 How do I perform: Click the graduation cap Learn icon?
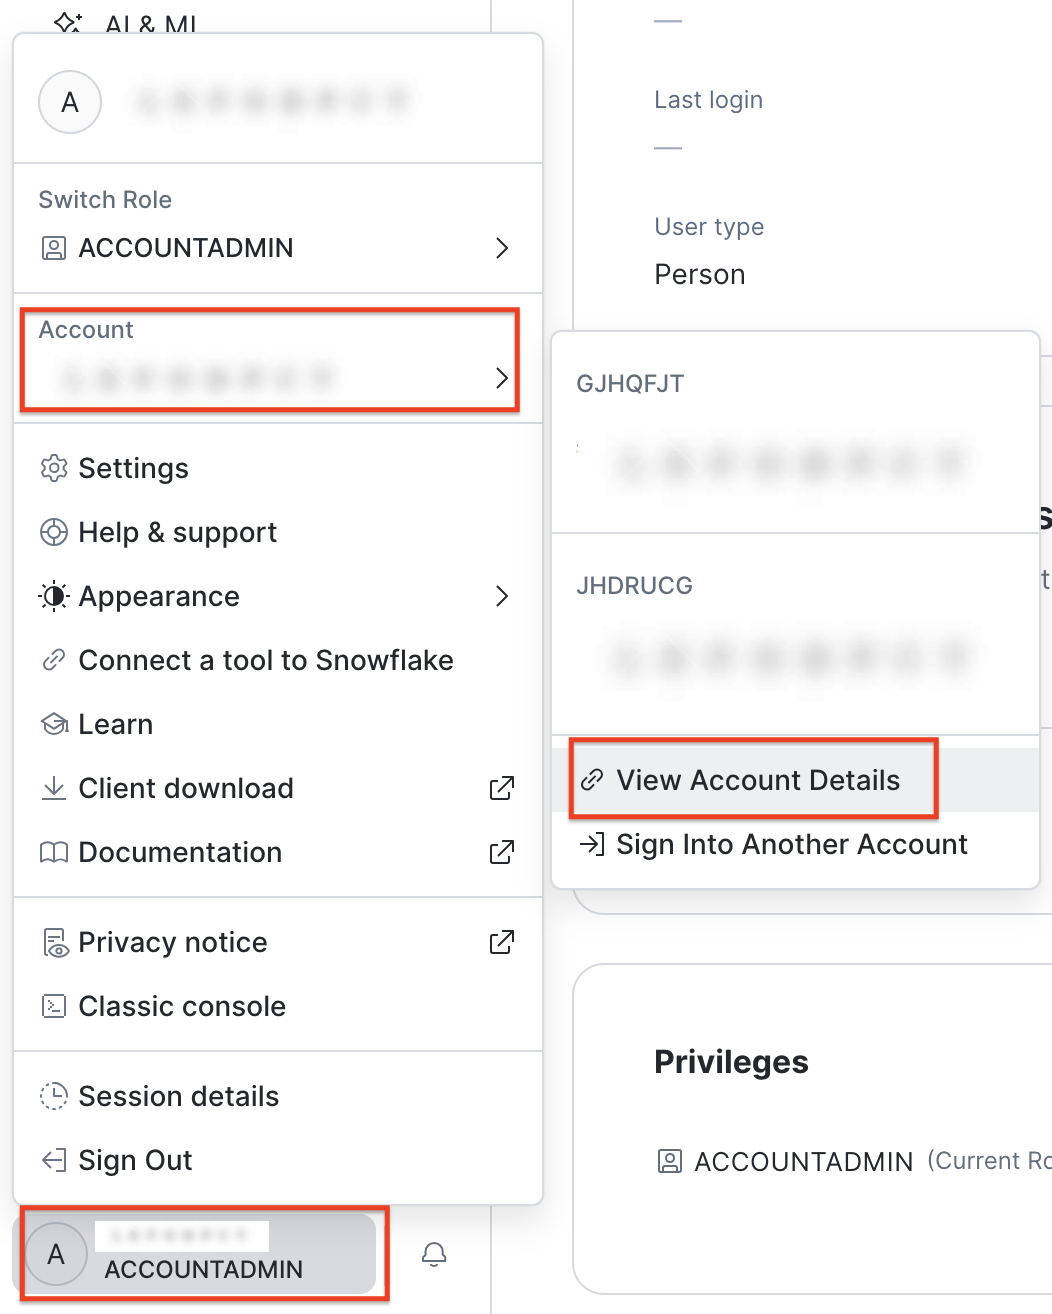coord(53,724)
